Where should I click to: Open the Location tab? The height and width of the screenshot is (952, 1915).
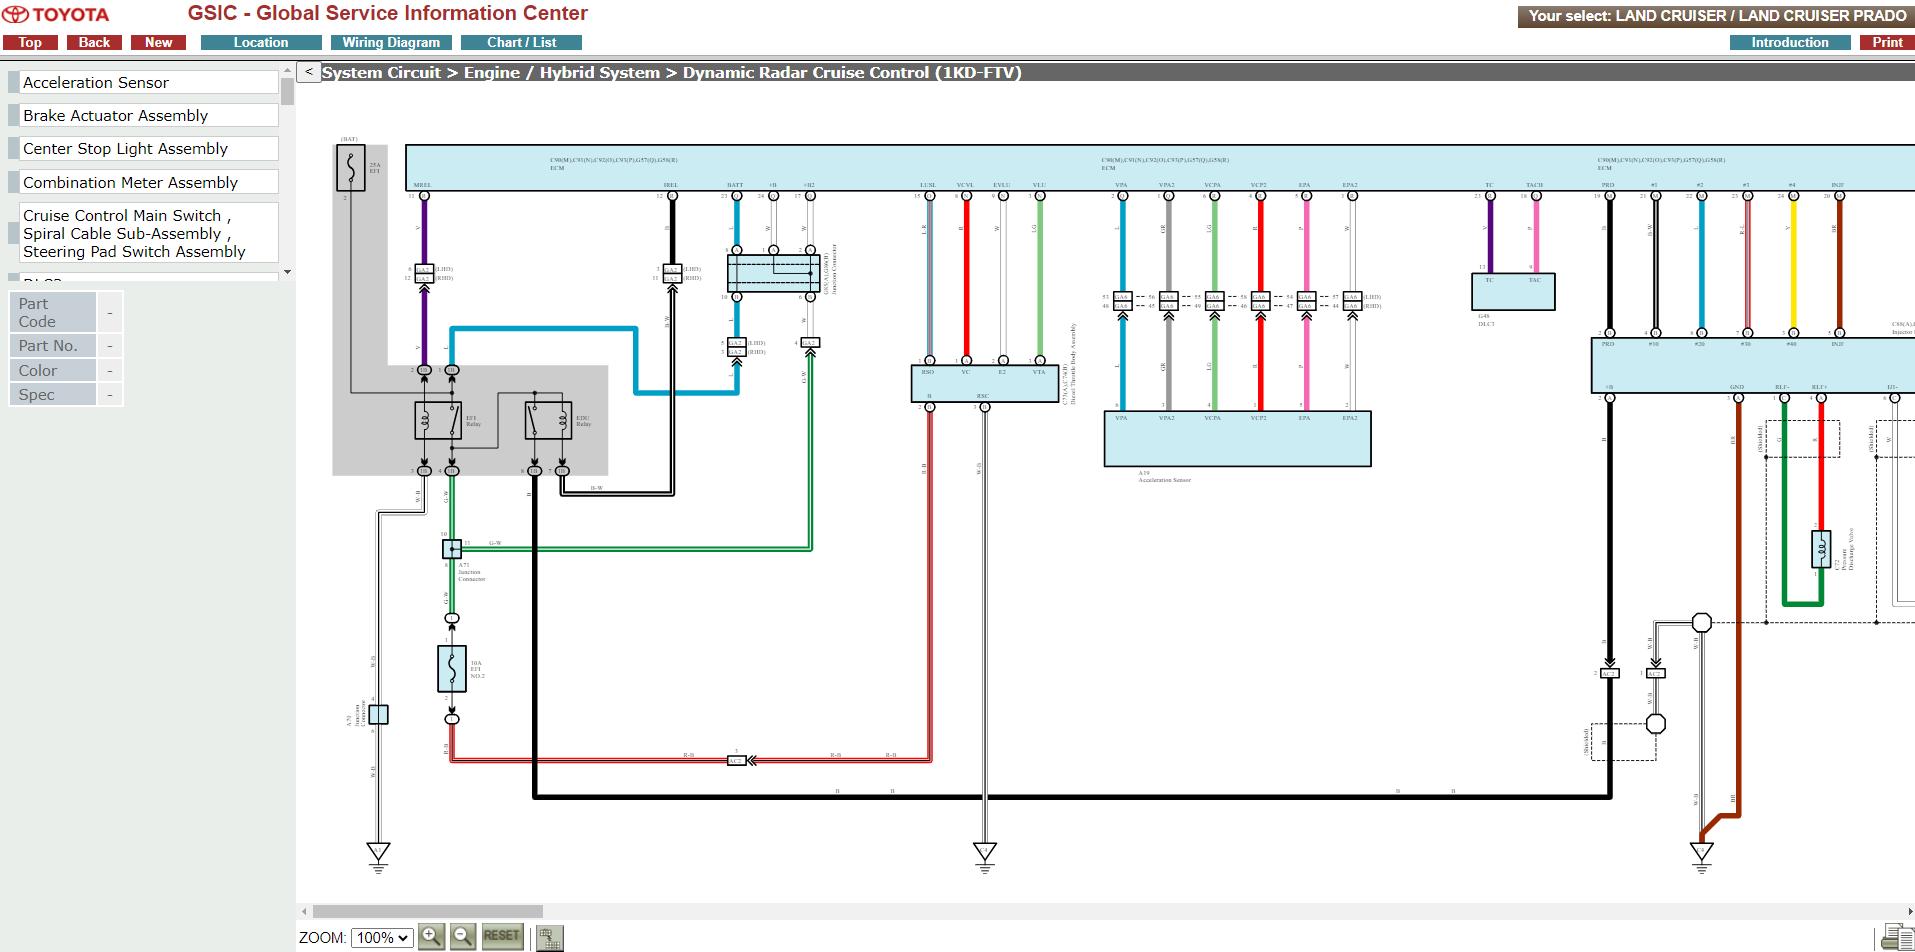(261, 42)
